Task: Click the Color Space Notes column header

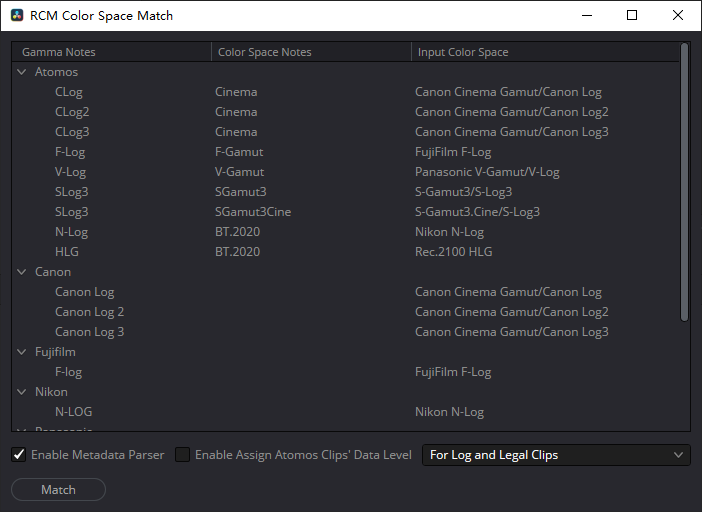Action: [x=311, y=52]
